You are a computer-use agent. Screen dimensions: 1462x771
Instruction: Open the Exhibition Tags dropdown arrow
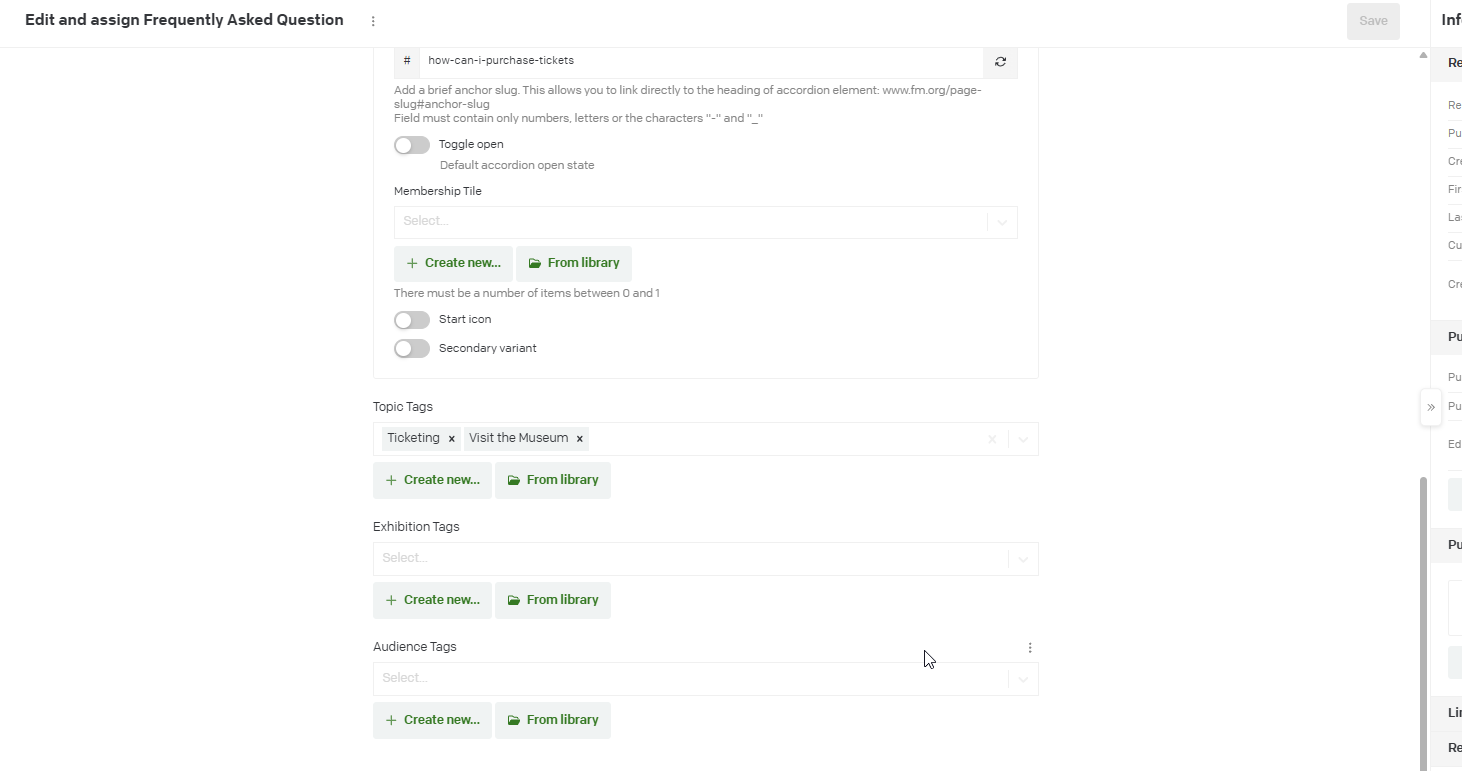pyautogui.click(x=1023, y=559)
